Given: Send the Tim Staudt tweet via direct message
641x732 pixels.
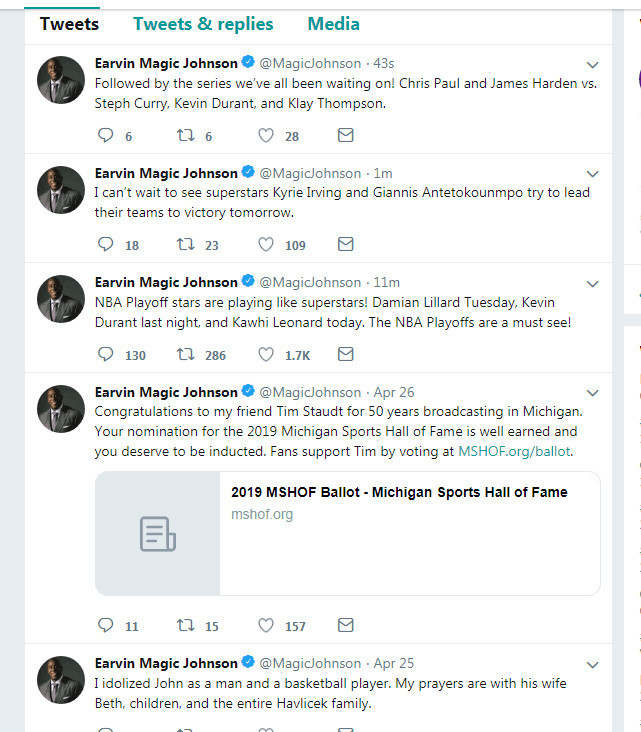Looking at the screenshot, I should pos(345,625).
